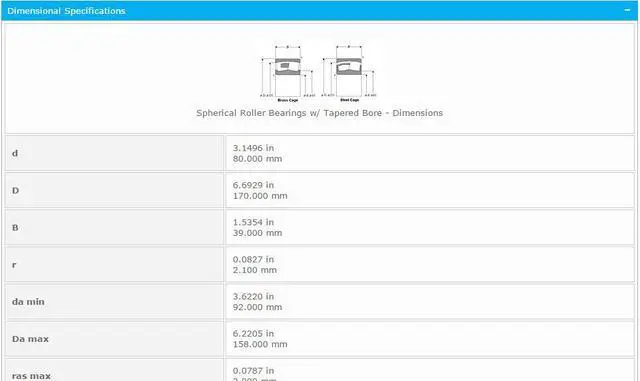Select the 'ras max' row label
The image size is (640, 381).
pos(31,376)
